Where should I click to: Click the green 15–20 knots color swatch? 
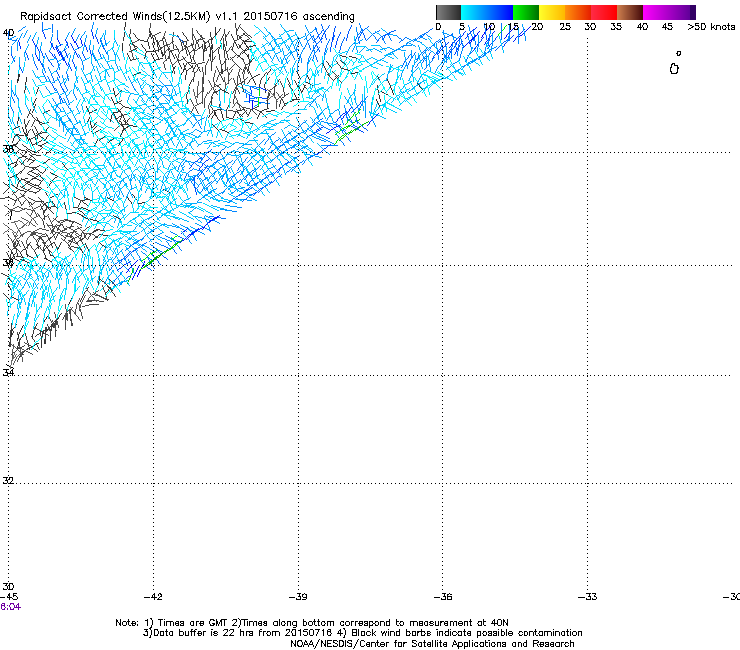(526, 12)
